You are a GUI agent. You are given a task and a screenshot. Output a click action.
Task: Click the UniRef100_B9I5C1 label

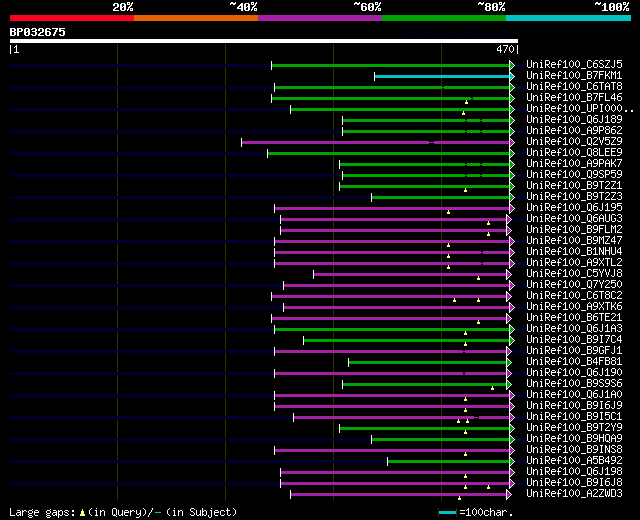[x=574, y=417]
